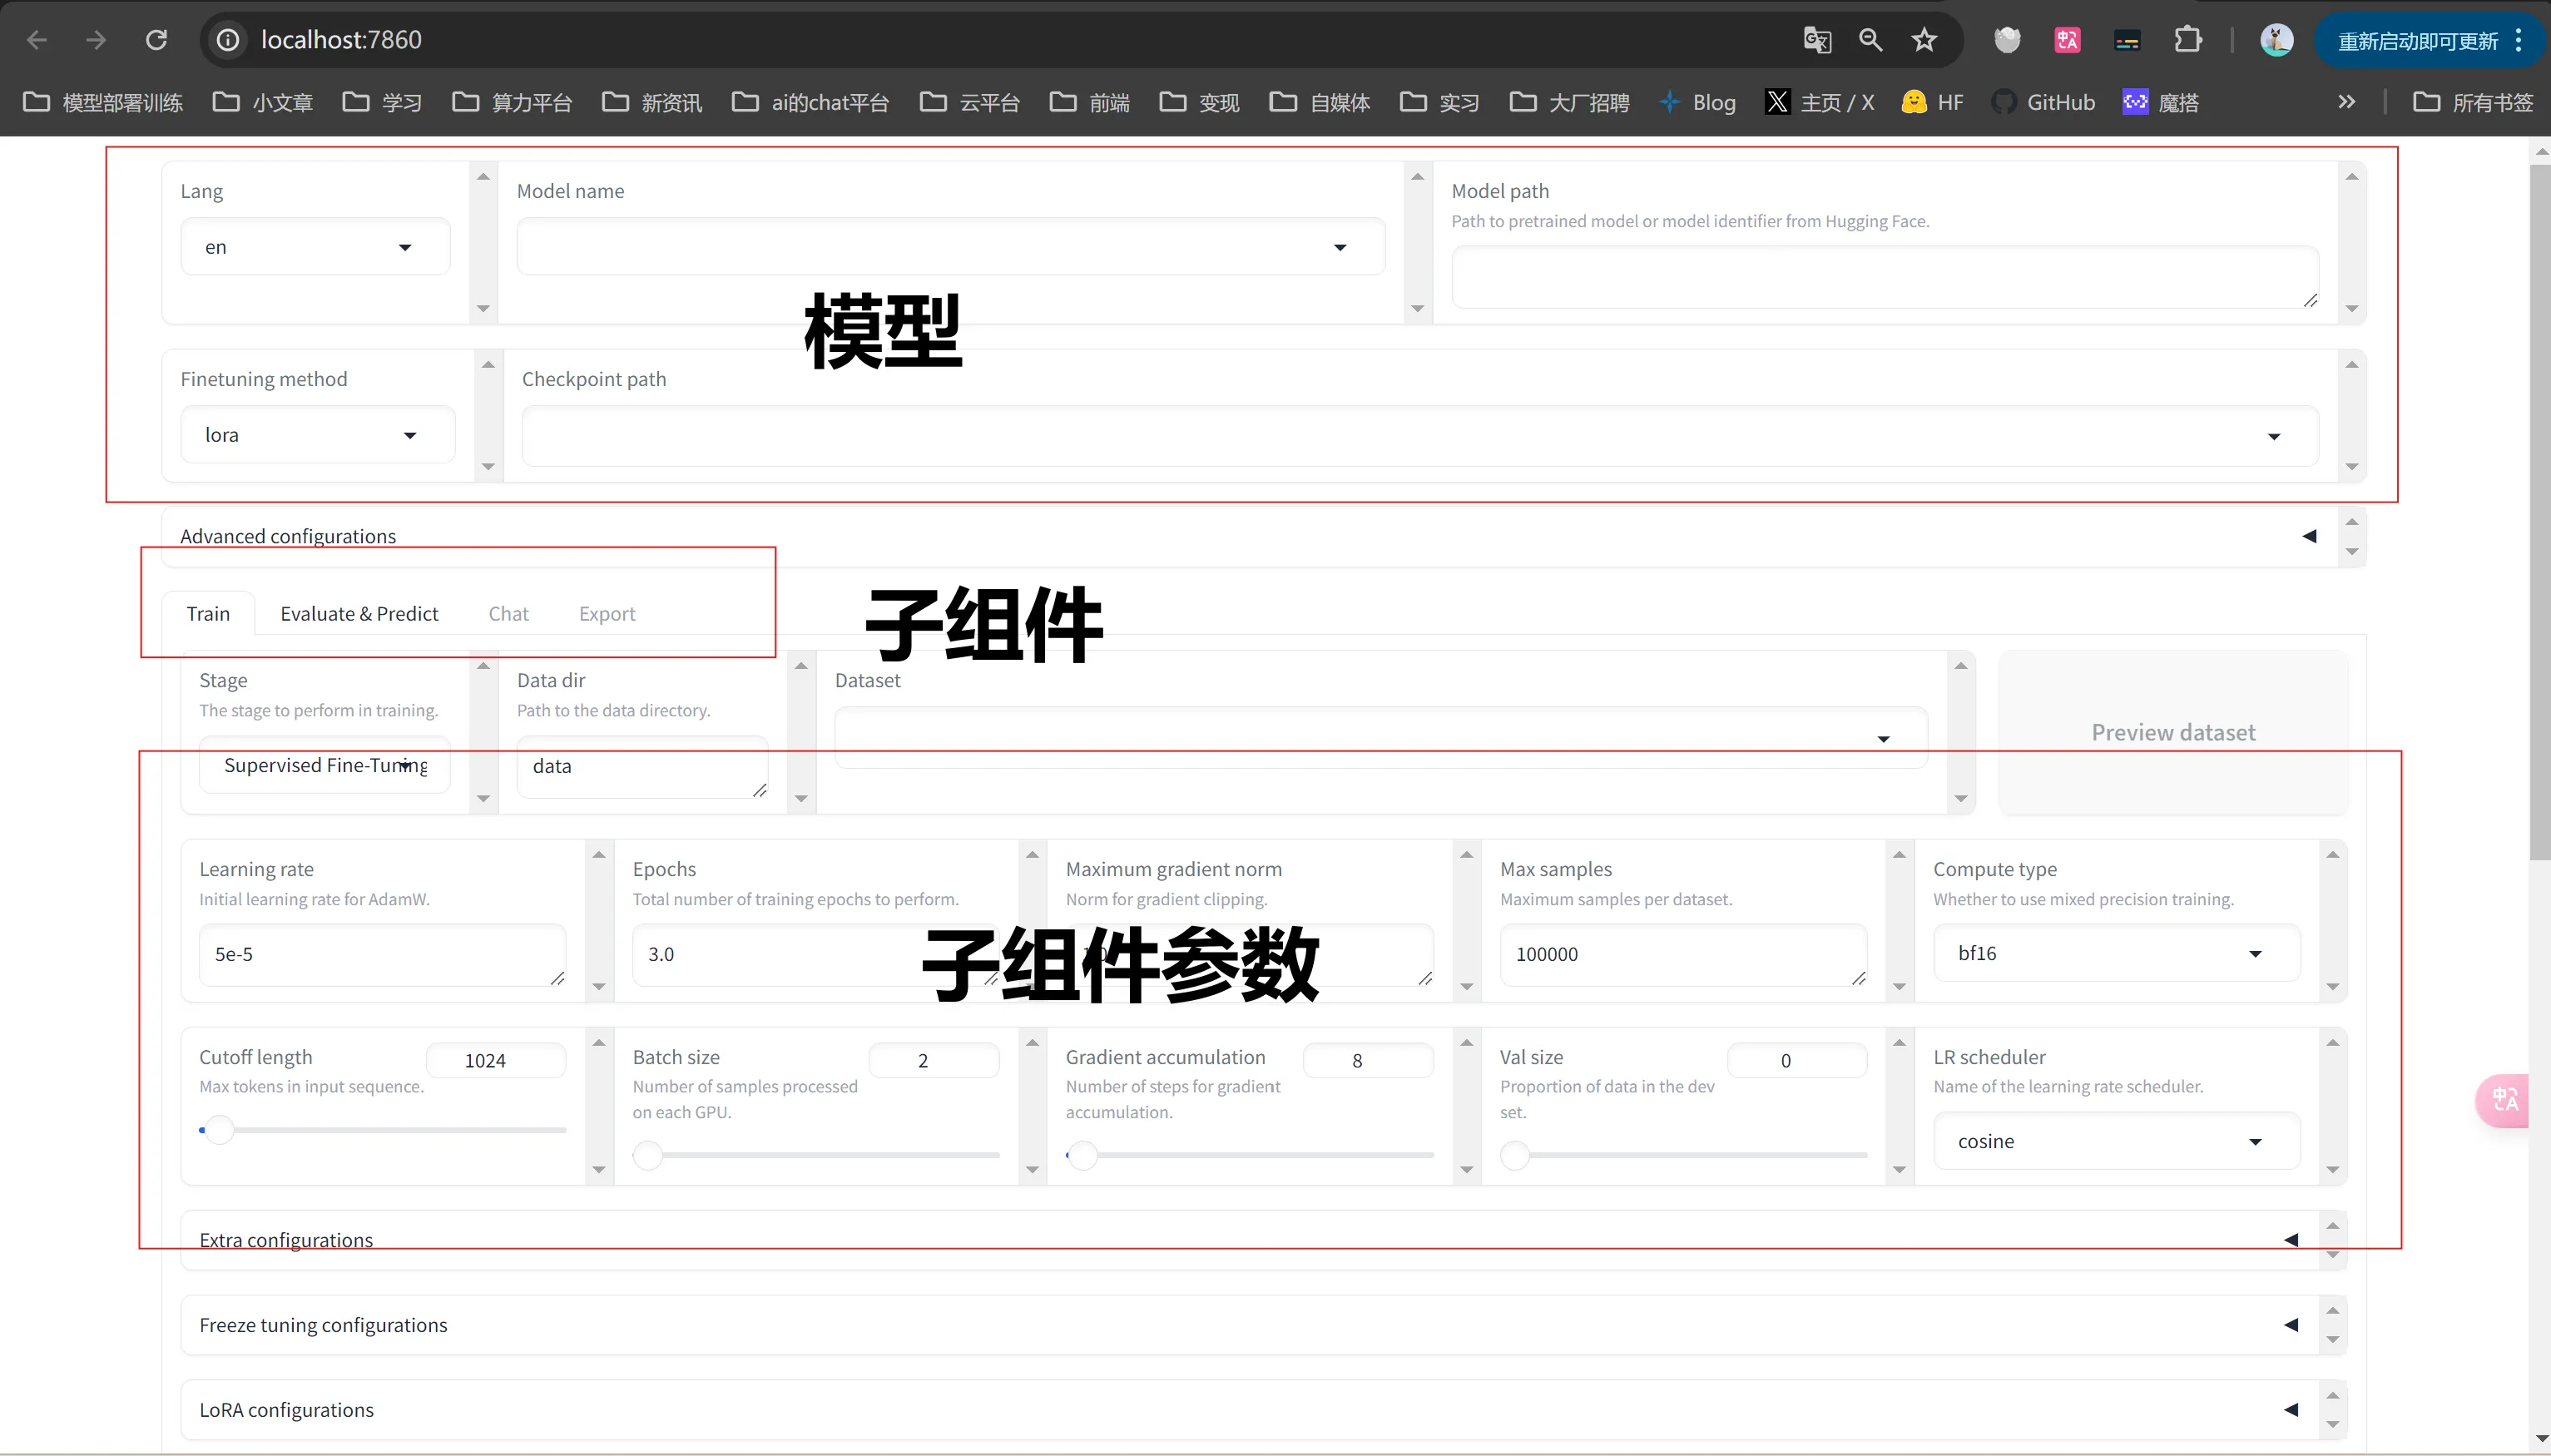Click the browser back arrow

click(x=37, y=40)
